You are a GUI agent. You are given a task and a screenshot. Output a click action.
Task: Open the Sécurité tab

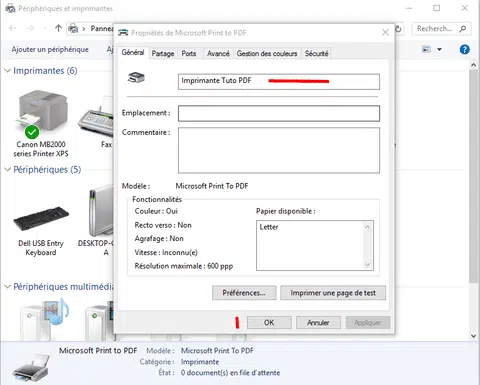click(316, 53)
